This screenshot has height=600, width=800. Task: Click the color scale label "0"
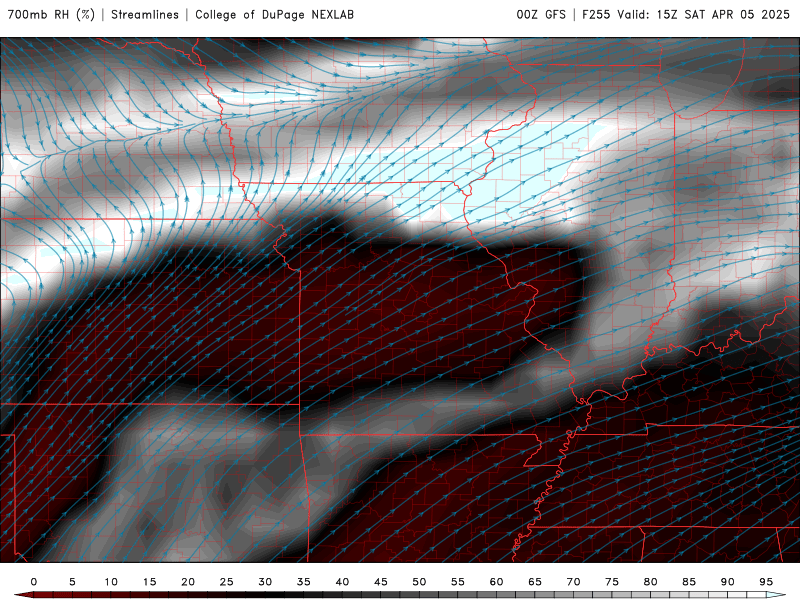click(34, 582)
